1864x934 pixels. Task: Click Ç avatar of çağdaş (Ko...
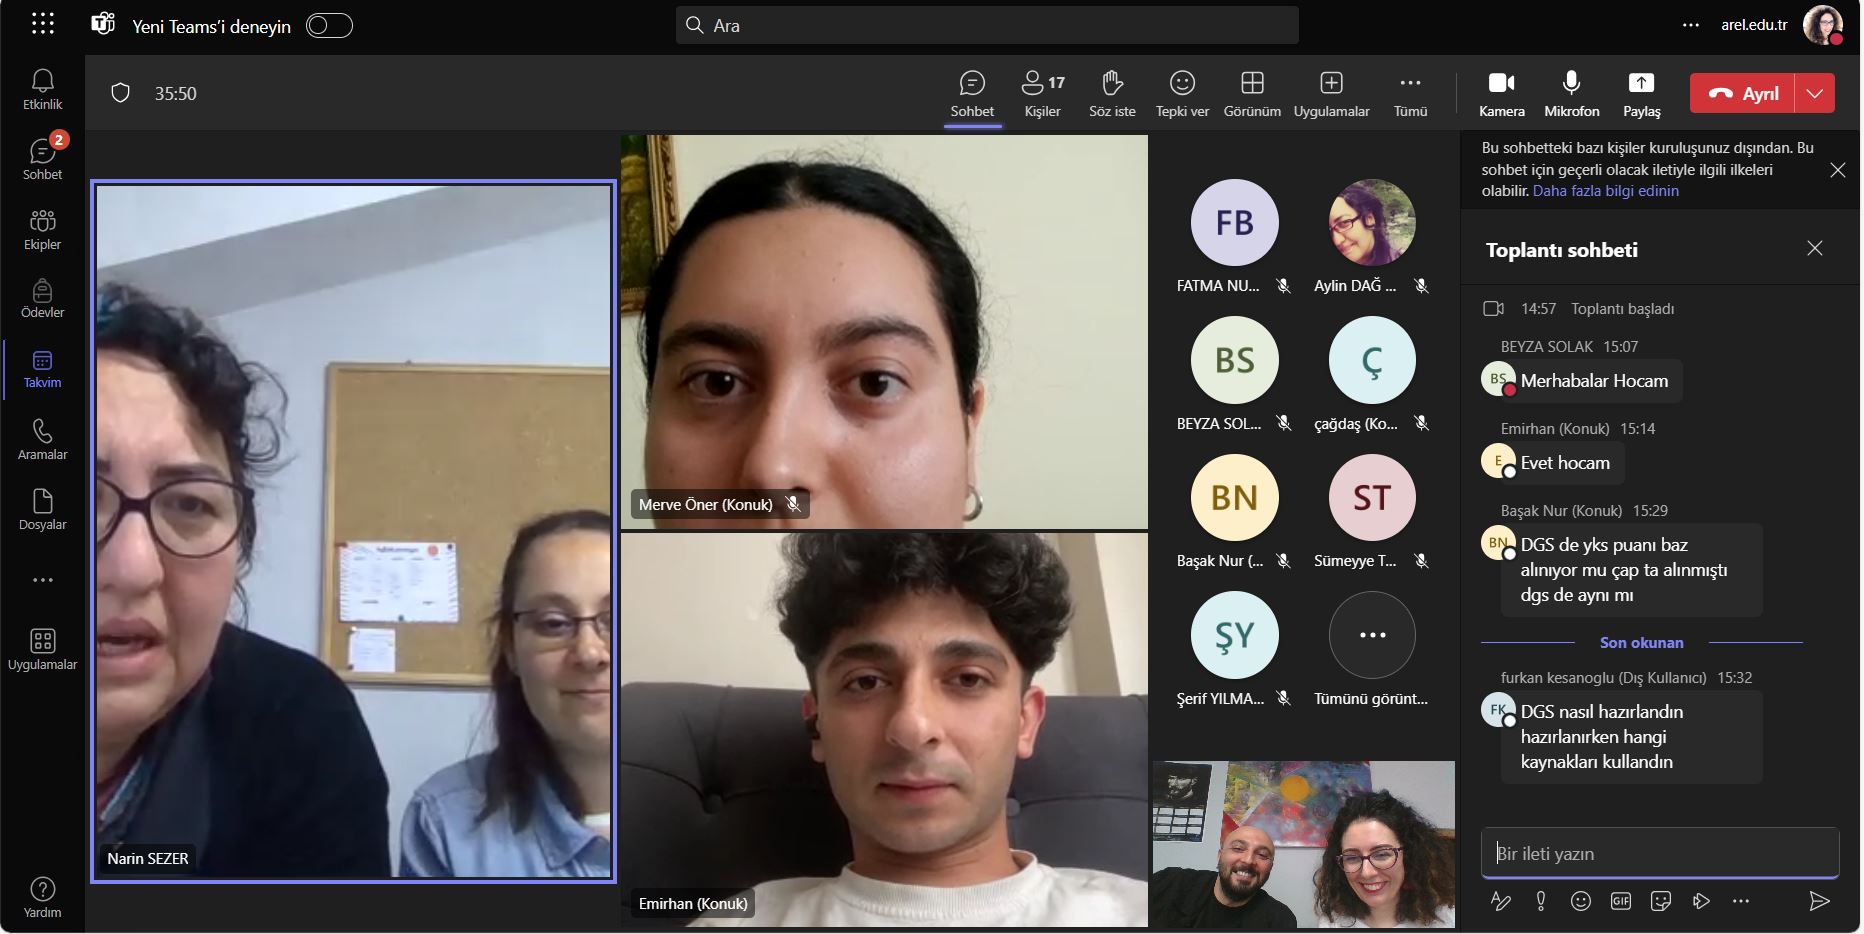click(1372, 360)
